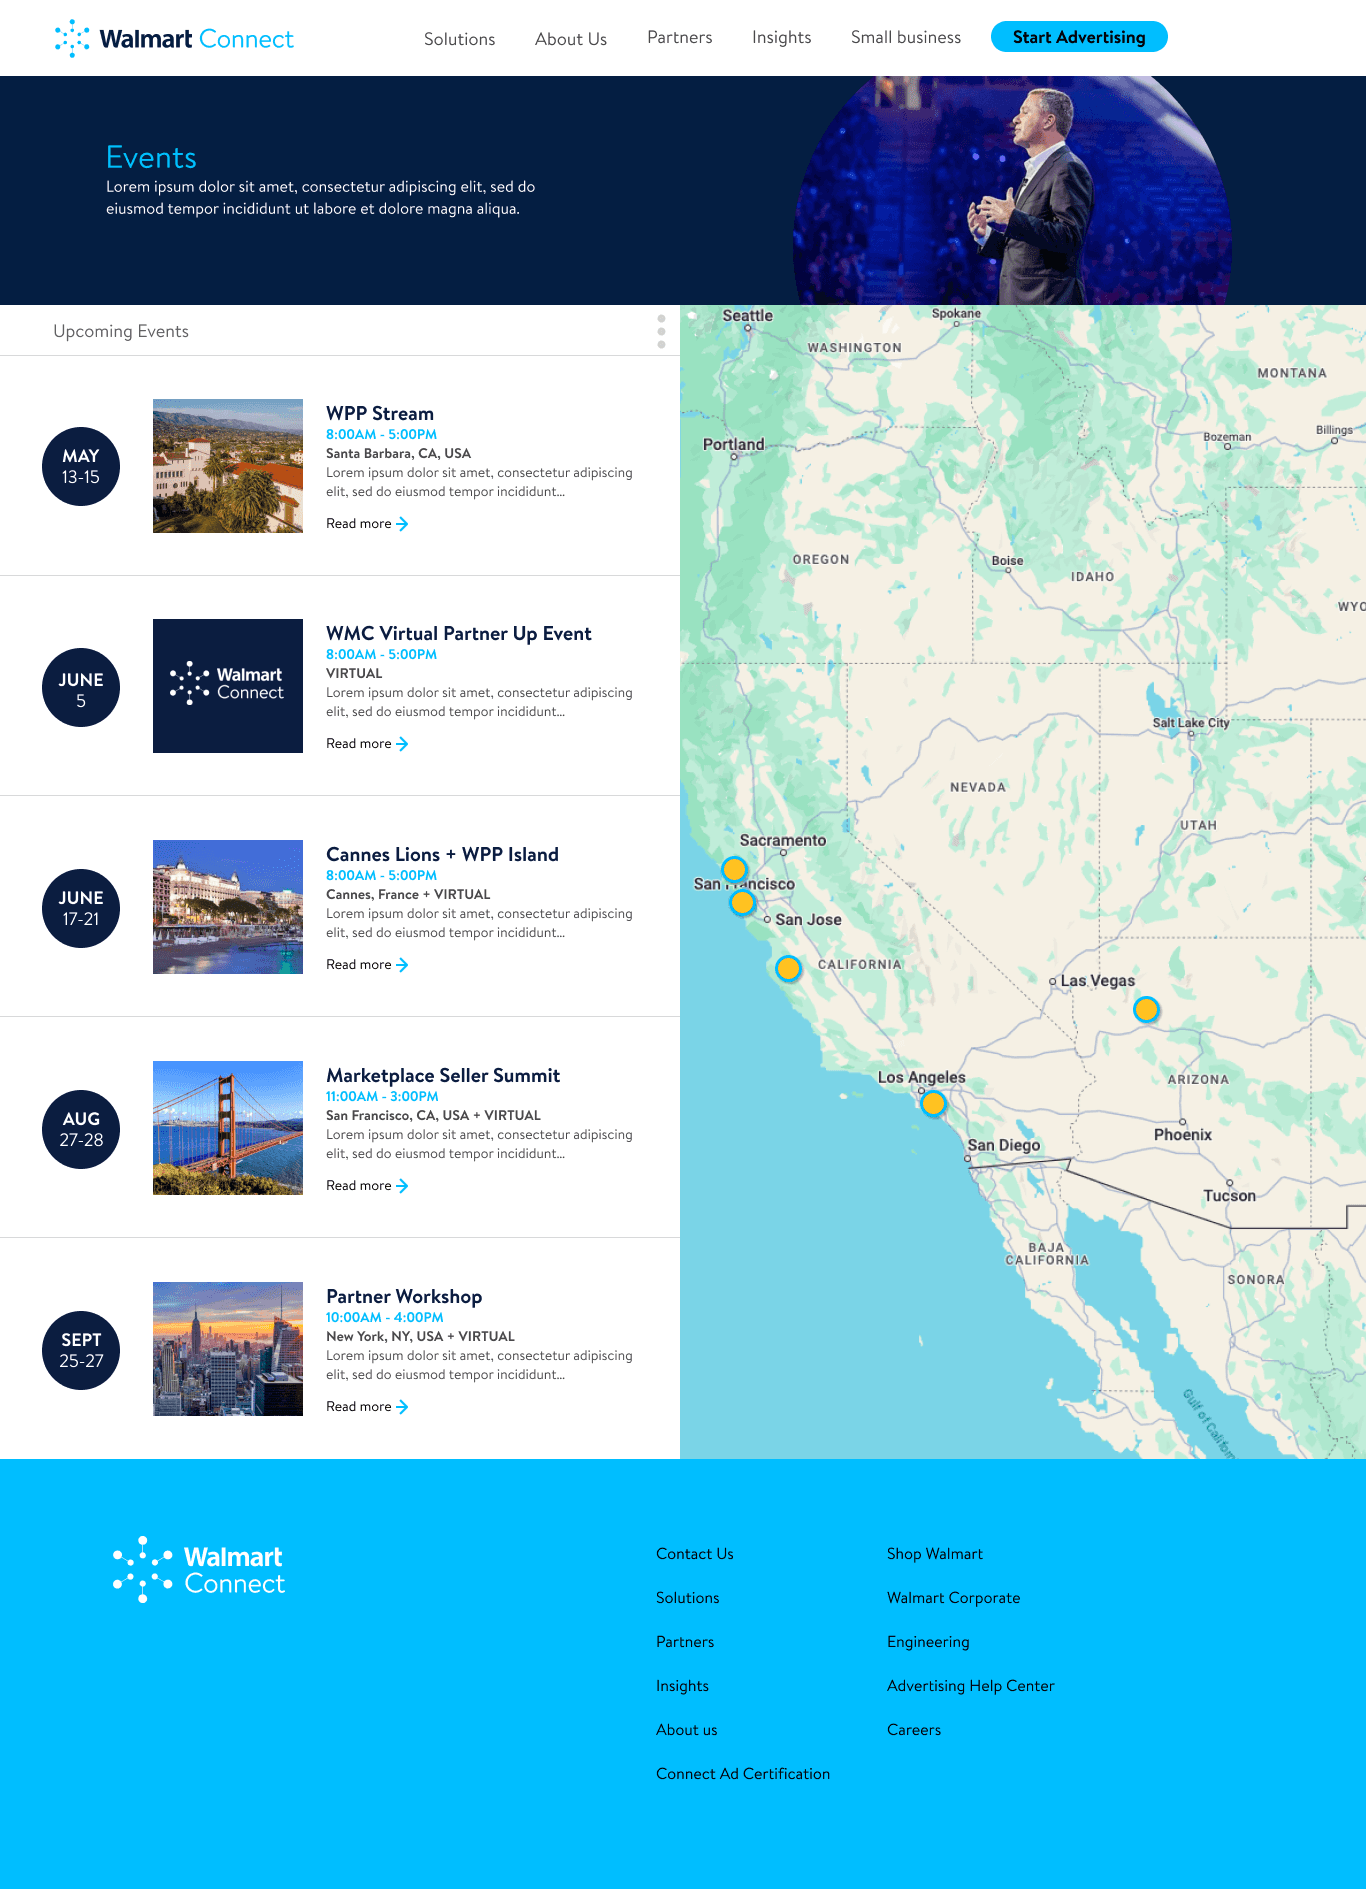Open Engineering footer link
Image resolution: width=1366 pixels, height=1889 pixels.
[928, 1642]
